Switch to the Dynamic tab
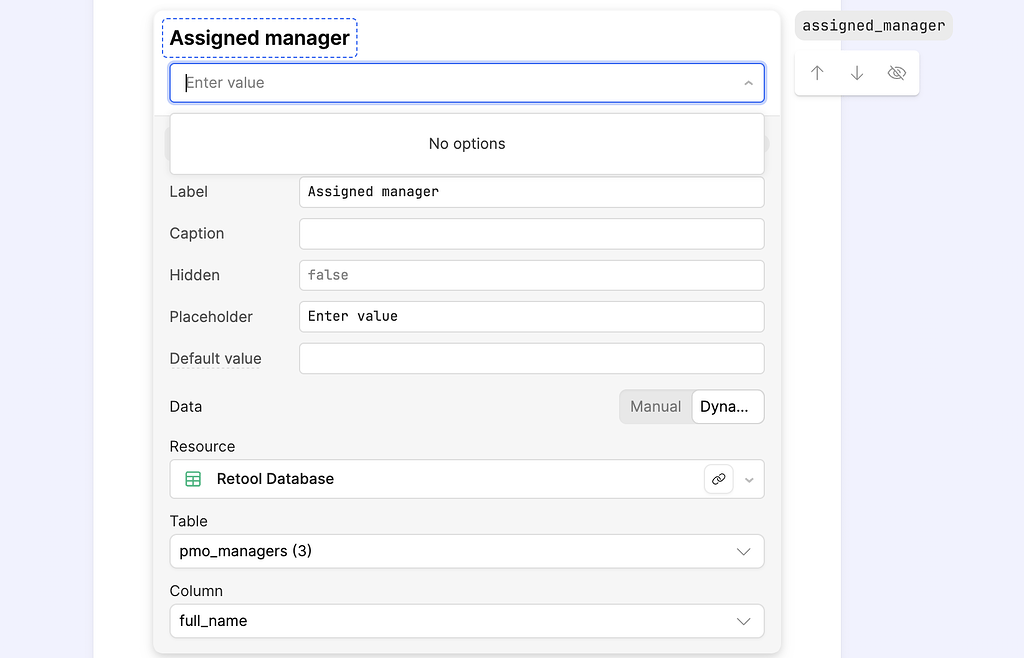 click(727, 407)
